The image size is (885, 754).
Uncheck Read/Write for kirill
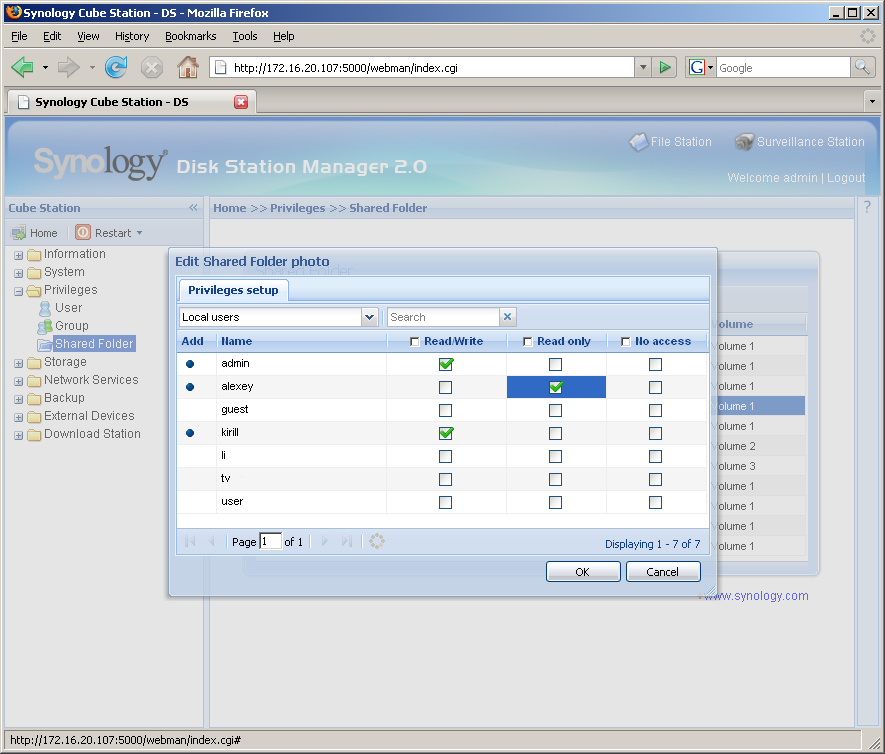[x=446, y=433]
